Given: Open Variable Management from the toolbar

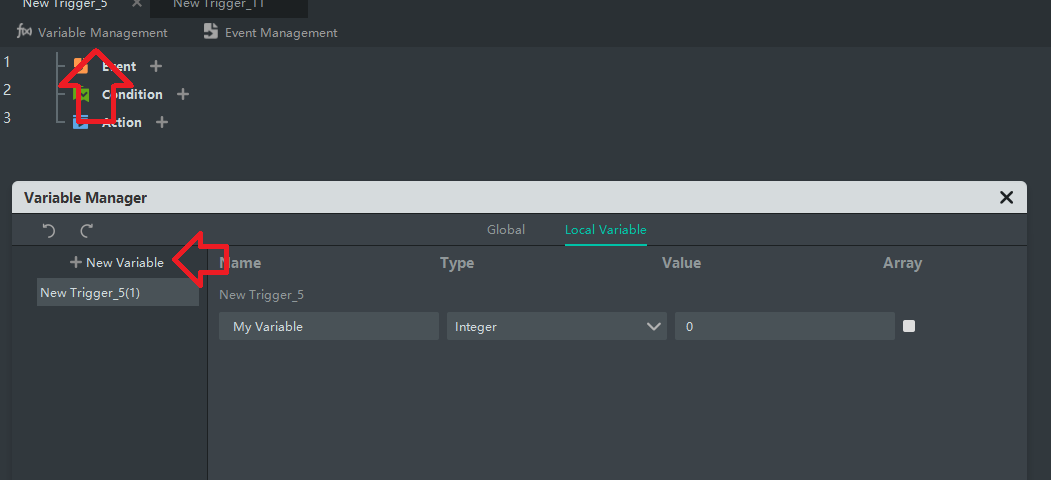Looking at the screenshot, I should click(92, 32).
